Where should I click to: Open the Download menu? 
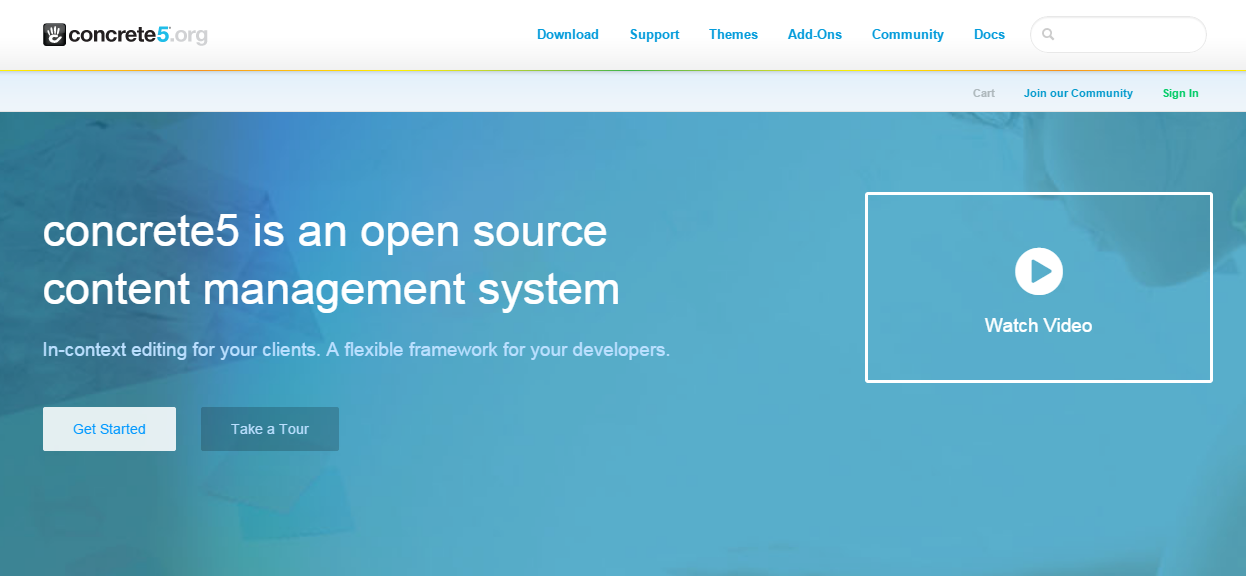point(568,35)
